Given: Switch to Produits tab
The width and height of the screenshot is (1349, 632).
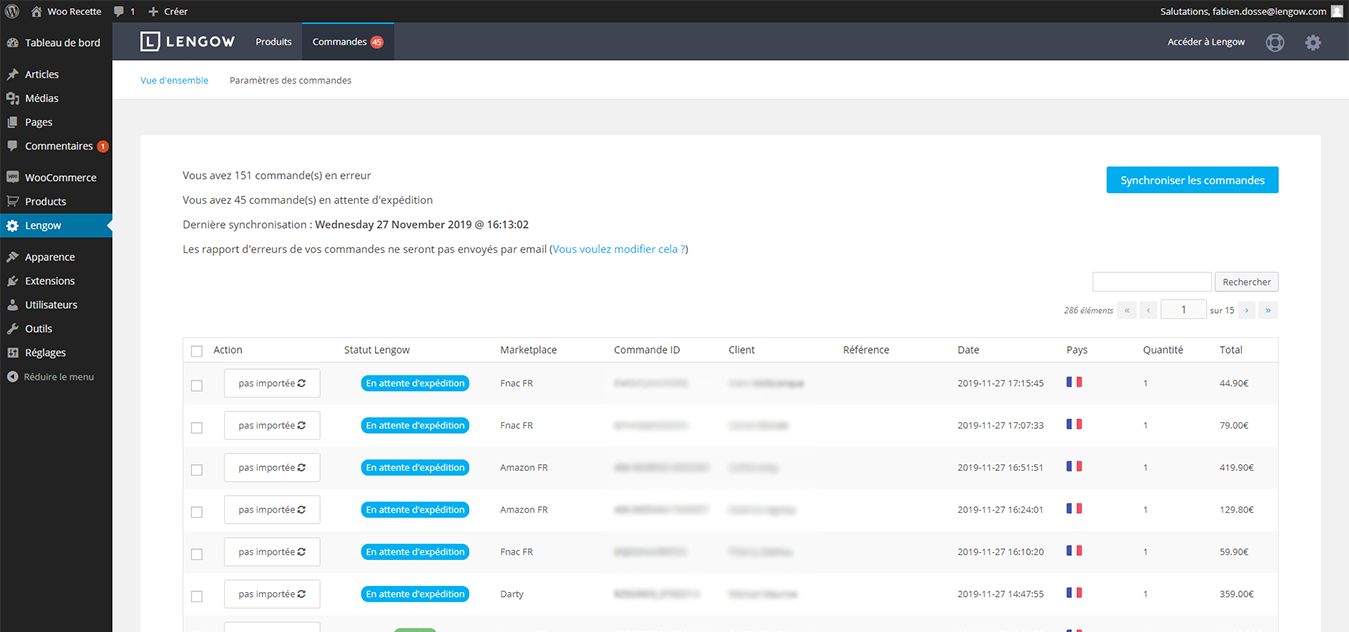Looking at the screenshot, I should (273, 42).
